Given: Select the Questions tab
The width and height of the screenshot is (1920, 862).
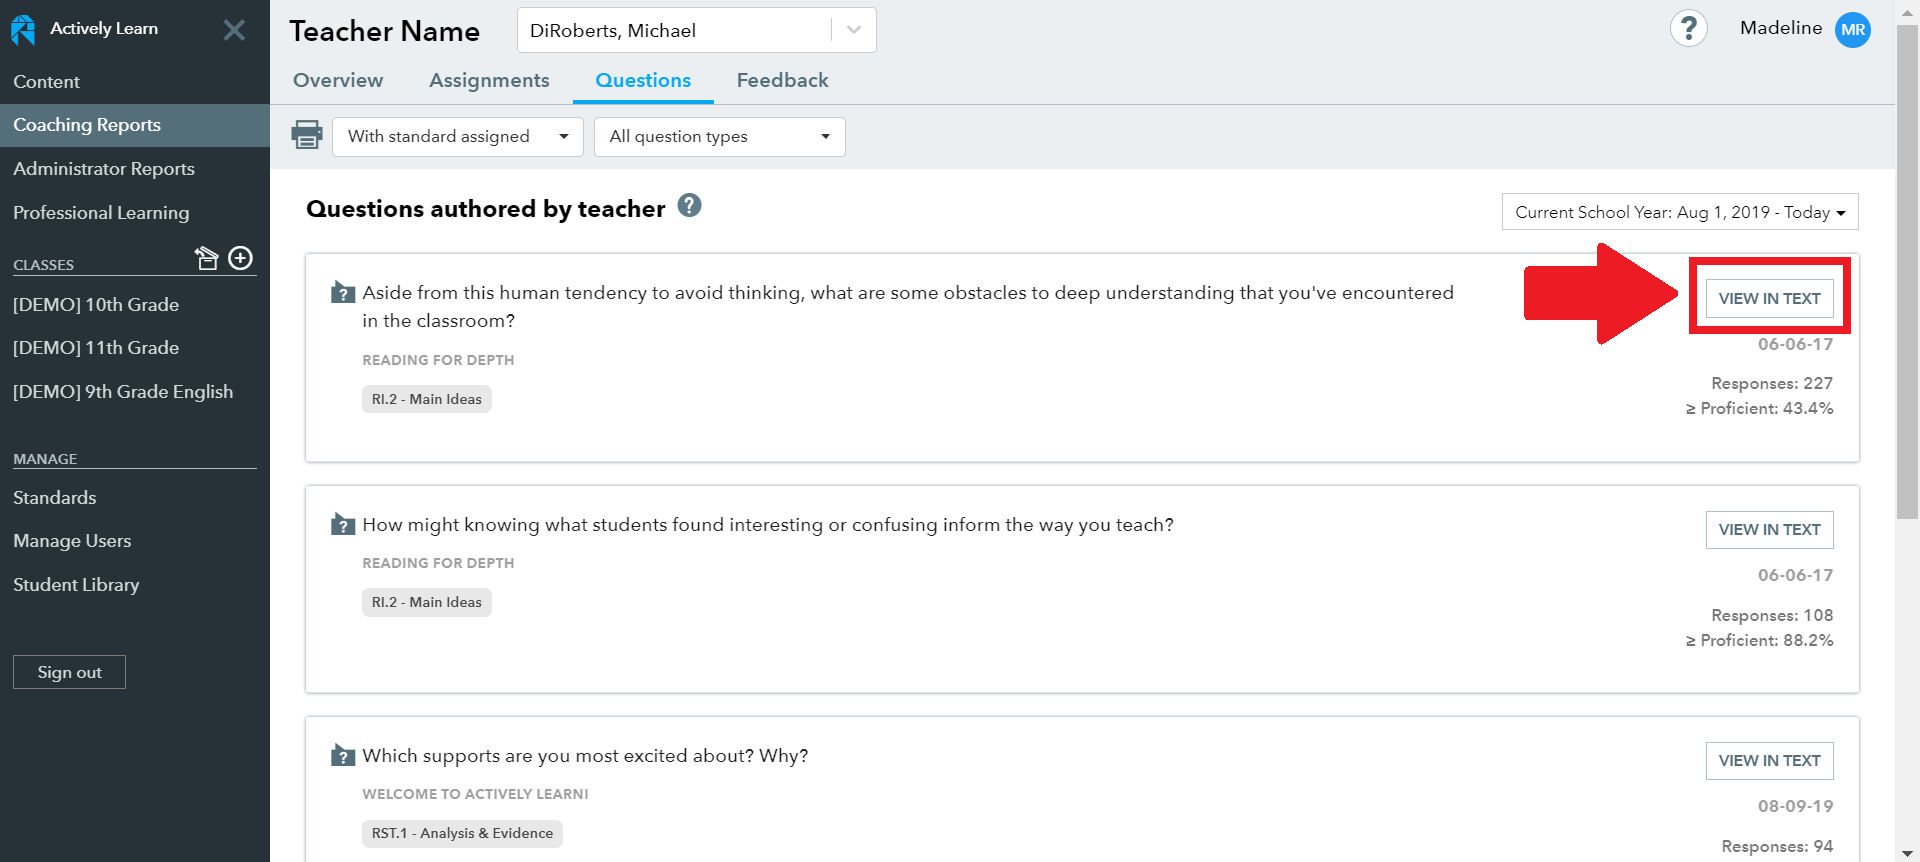Looking at the screenshot, I should (643, 80).
